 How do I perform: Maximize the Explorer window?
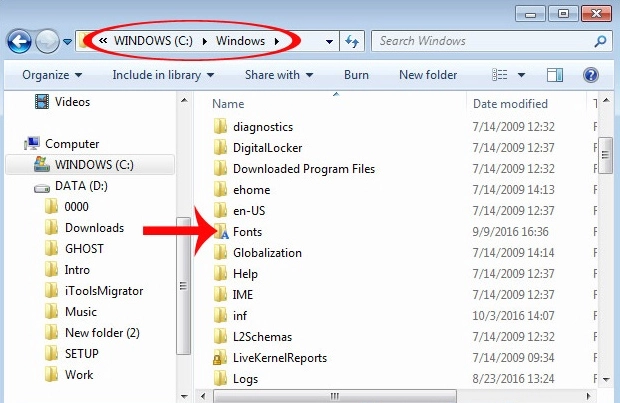[x=563, y=14]
